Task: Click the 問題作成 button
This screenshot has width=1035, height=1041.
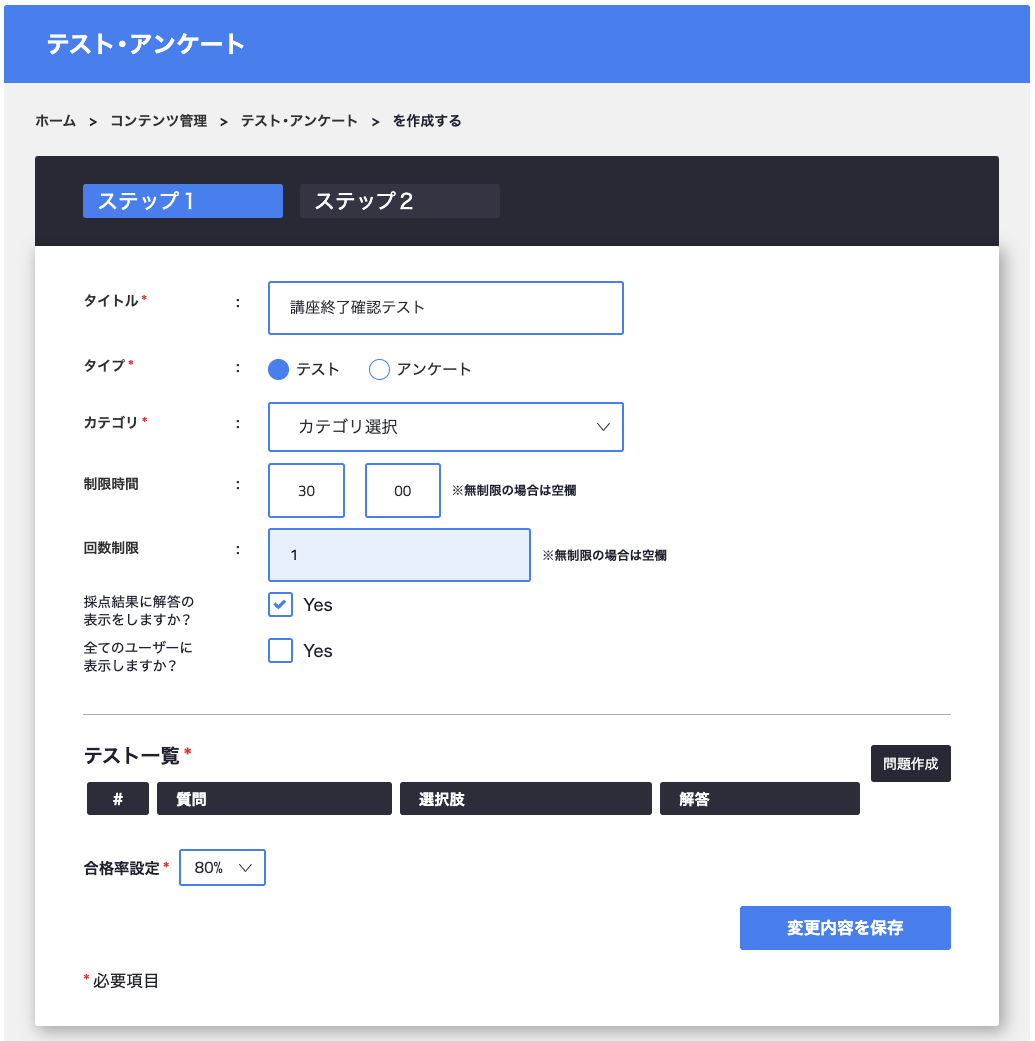Action: point(910,764)
